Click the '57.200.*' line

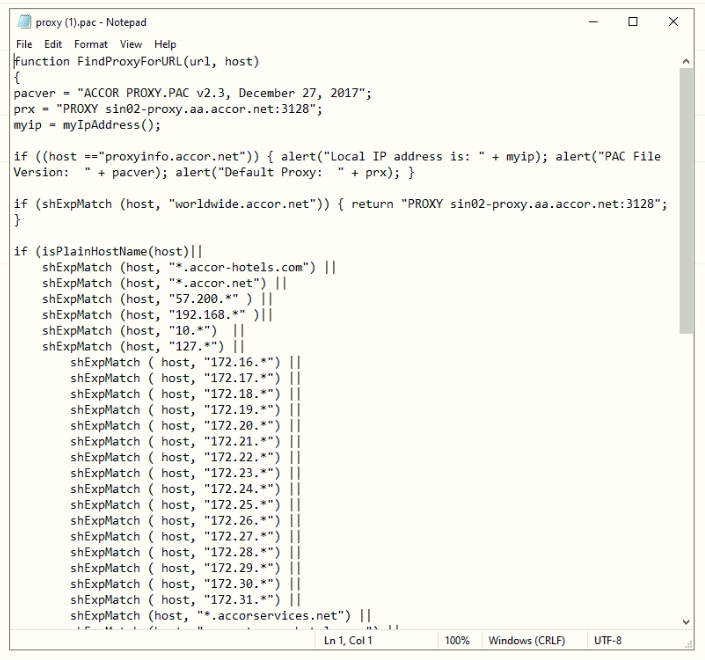(157, 299)
